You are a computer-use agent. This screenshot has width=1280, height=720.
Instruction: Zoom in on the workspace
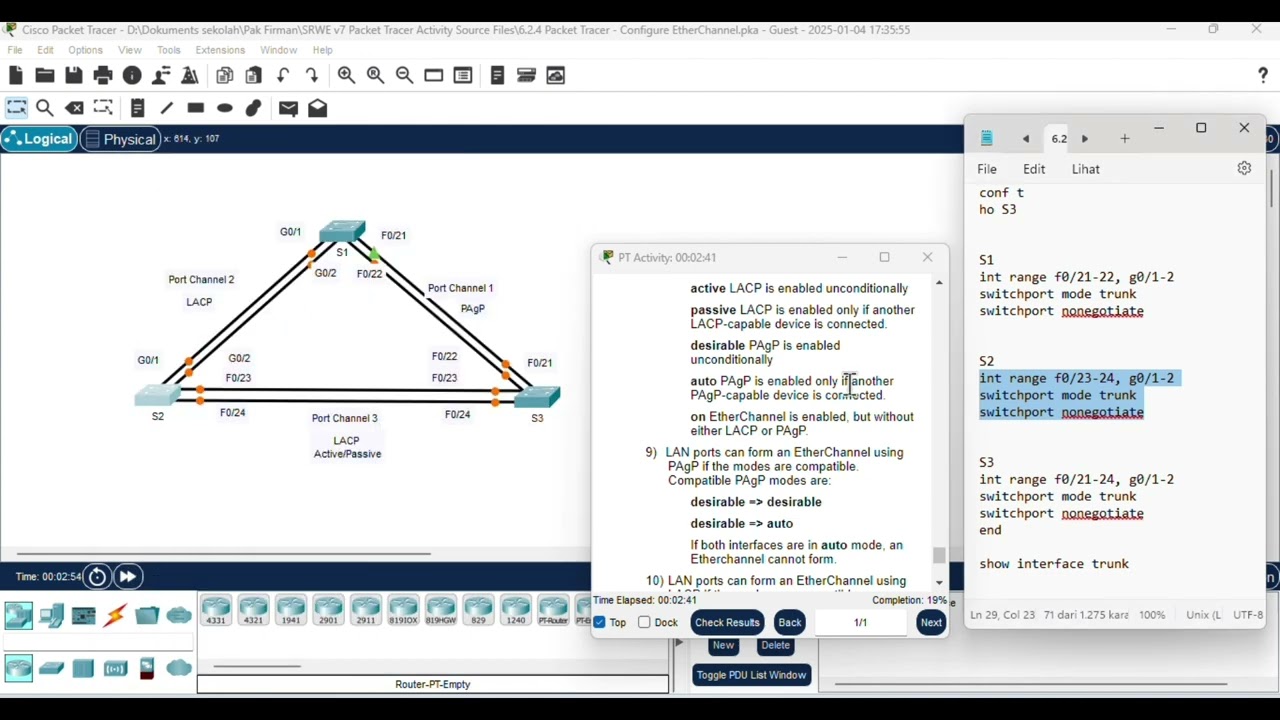[346, 75]
